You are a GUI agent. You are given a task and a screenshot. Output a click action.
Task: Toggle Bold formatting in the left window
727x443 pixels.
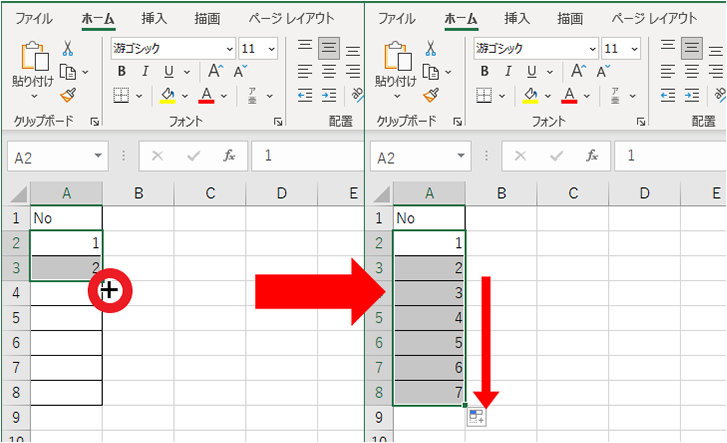(121, 71)
